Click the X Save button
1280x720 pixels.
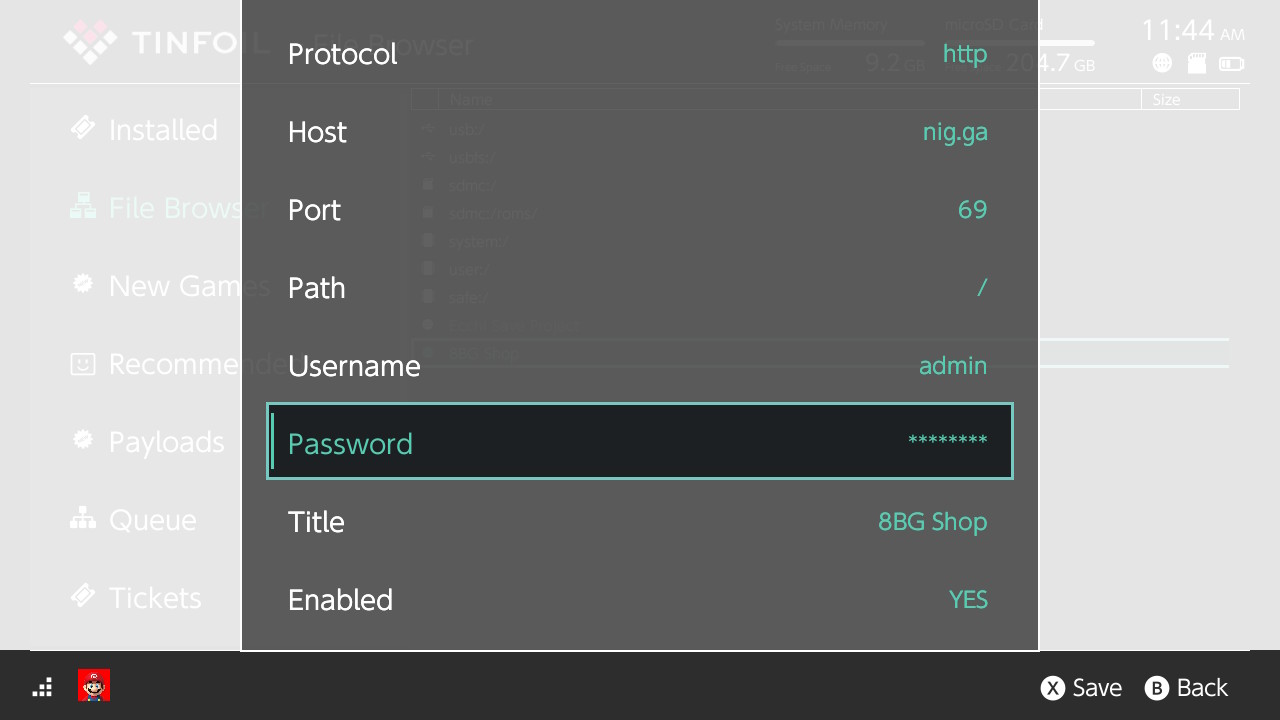click(x=1081, y=687)
